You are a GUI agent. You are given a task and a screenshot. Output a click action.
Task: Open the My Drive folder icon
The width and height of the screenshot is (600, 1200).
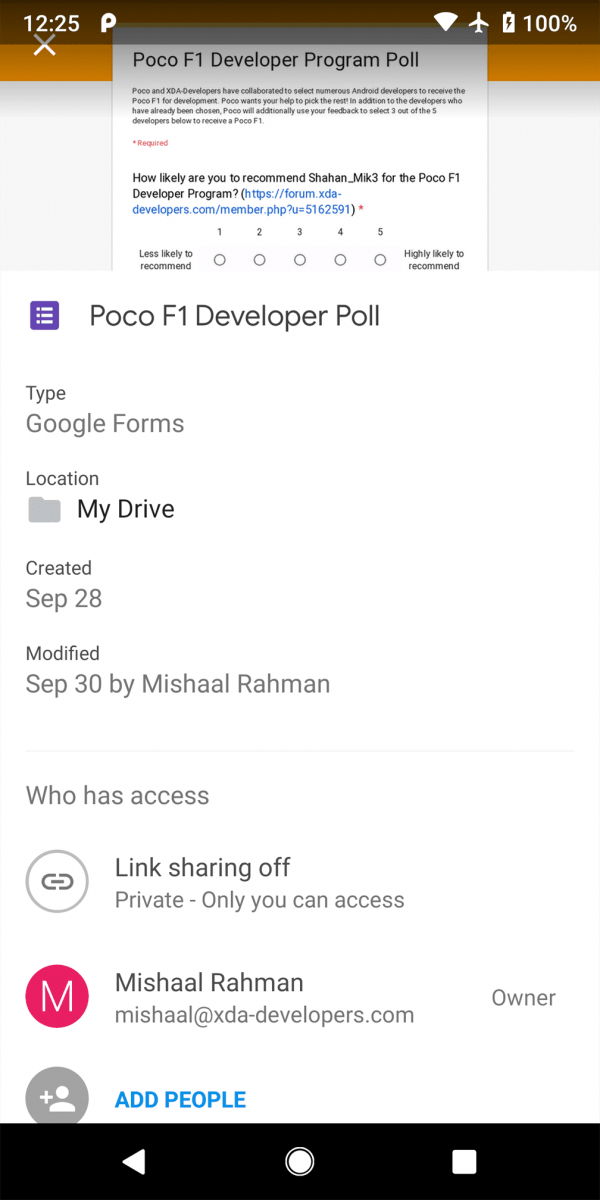(44, 509)
